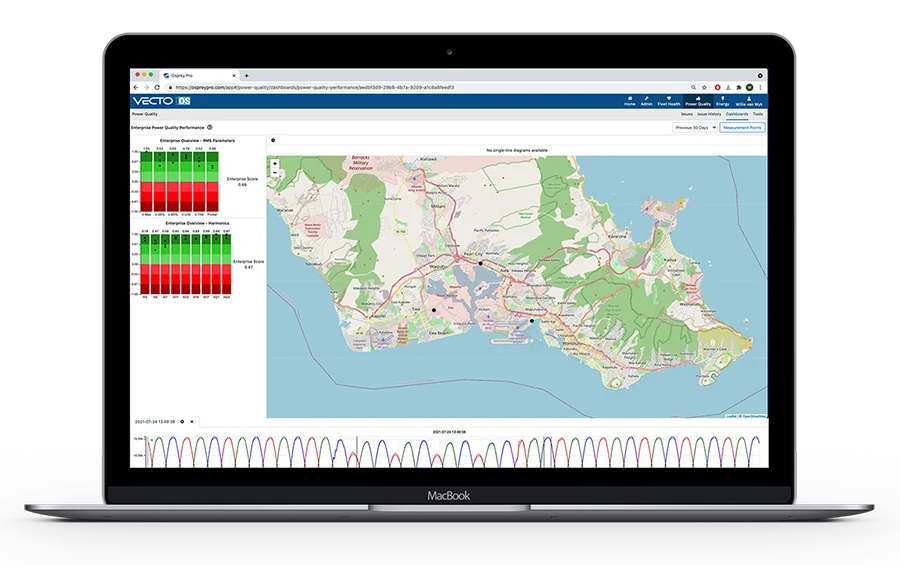This screenshot has height=565, width=900.
Task: Click the browser zoom magnifier icon
Action: click(693, 87)
